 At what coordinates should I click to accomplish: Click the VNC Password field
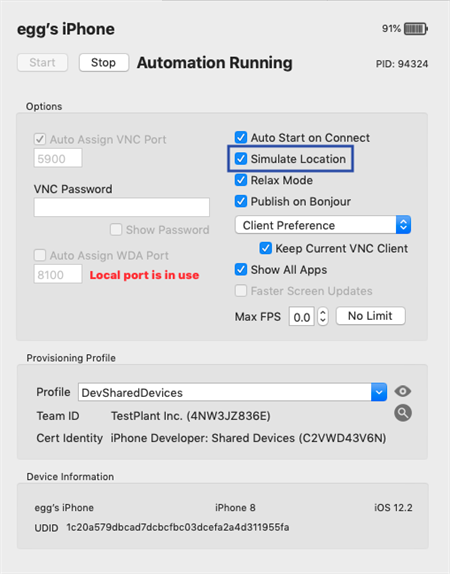[x=122, y=207]
